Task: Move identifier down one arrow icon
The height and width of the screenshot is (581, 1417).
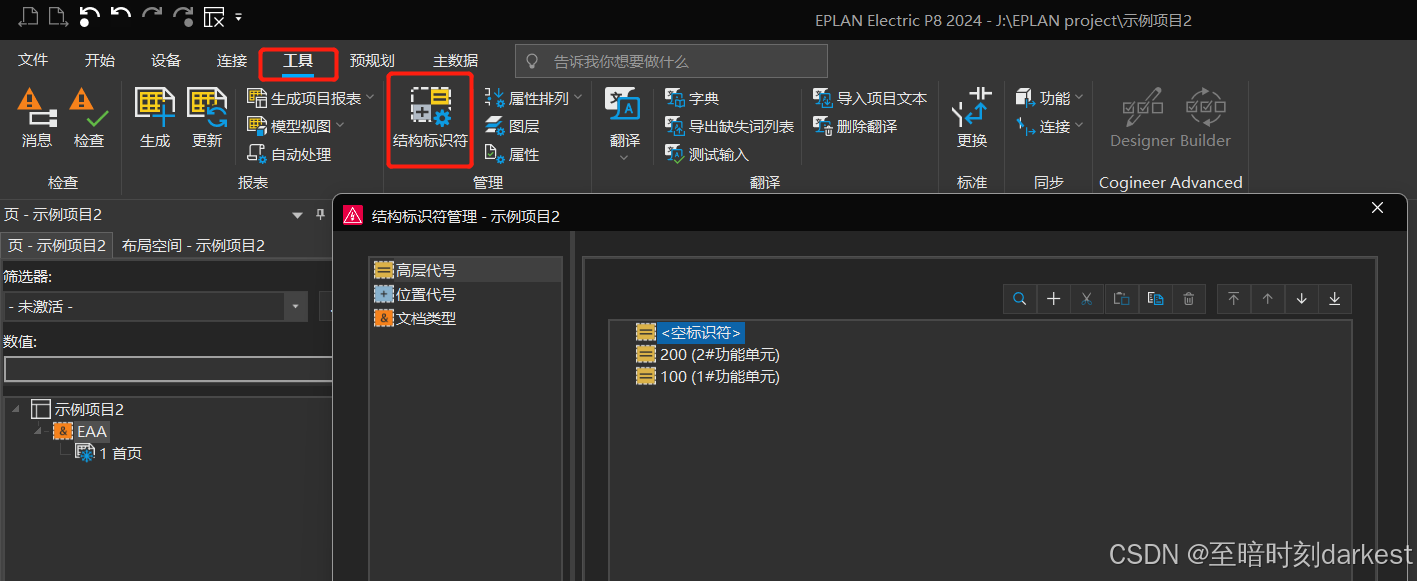Action: tap(1301, 298)
